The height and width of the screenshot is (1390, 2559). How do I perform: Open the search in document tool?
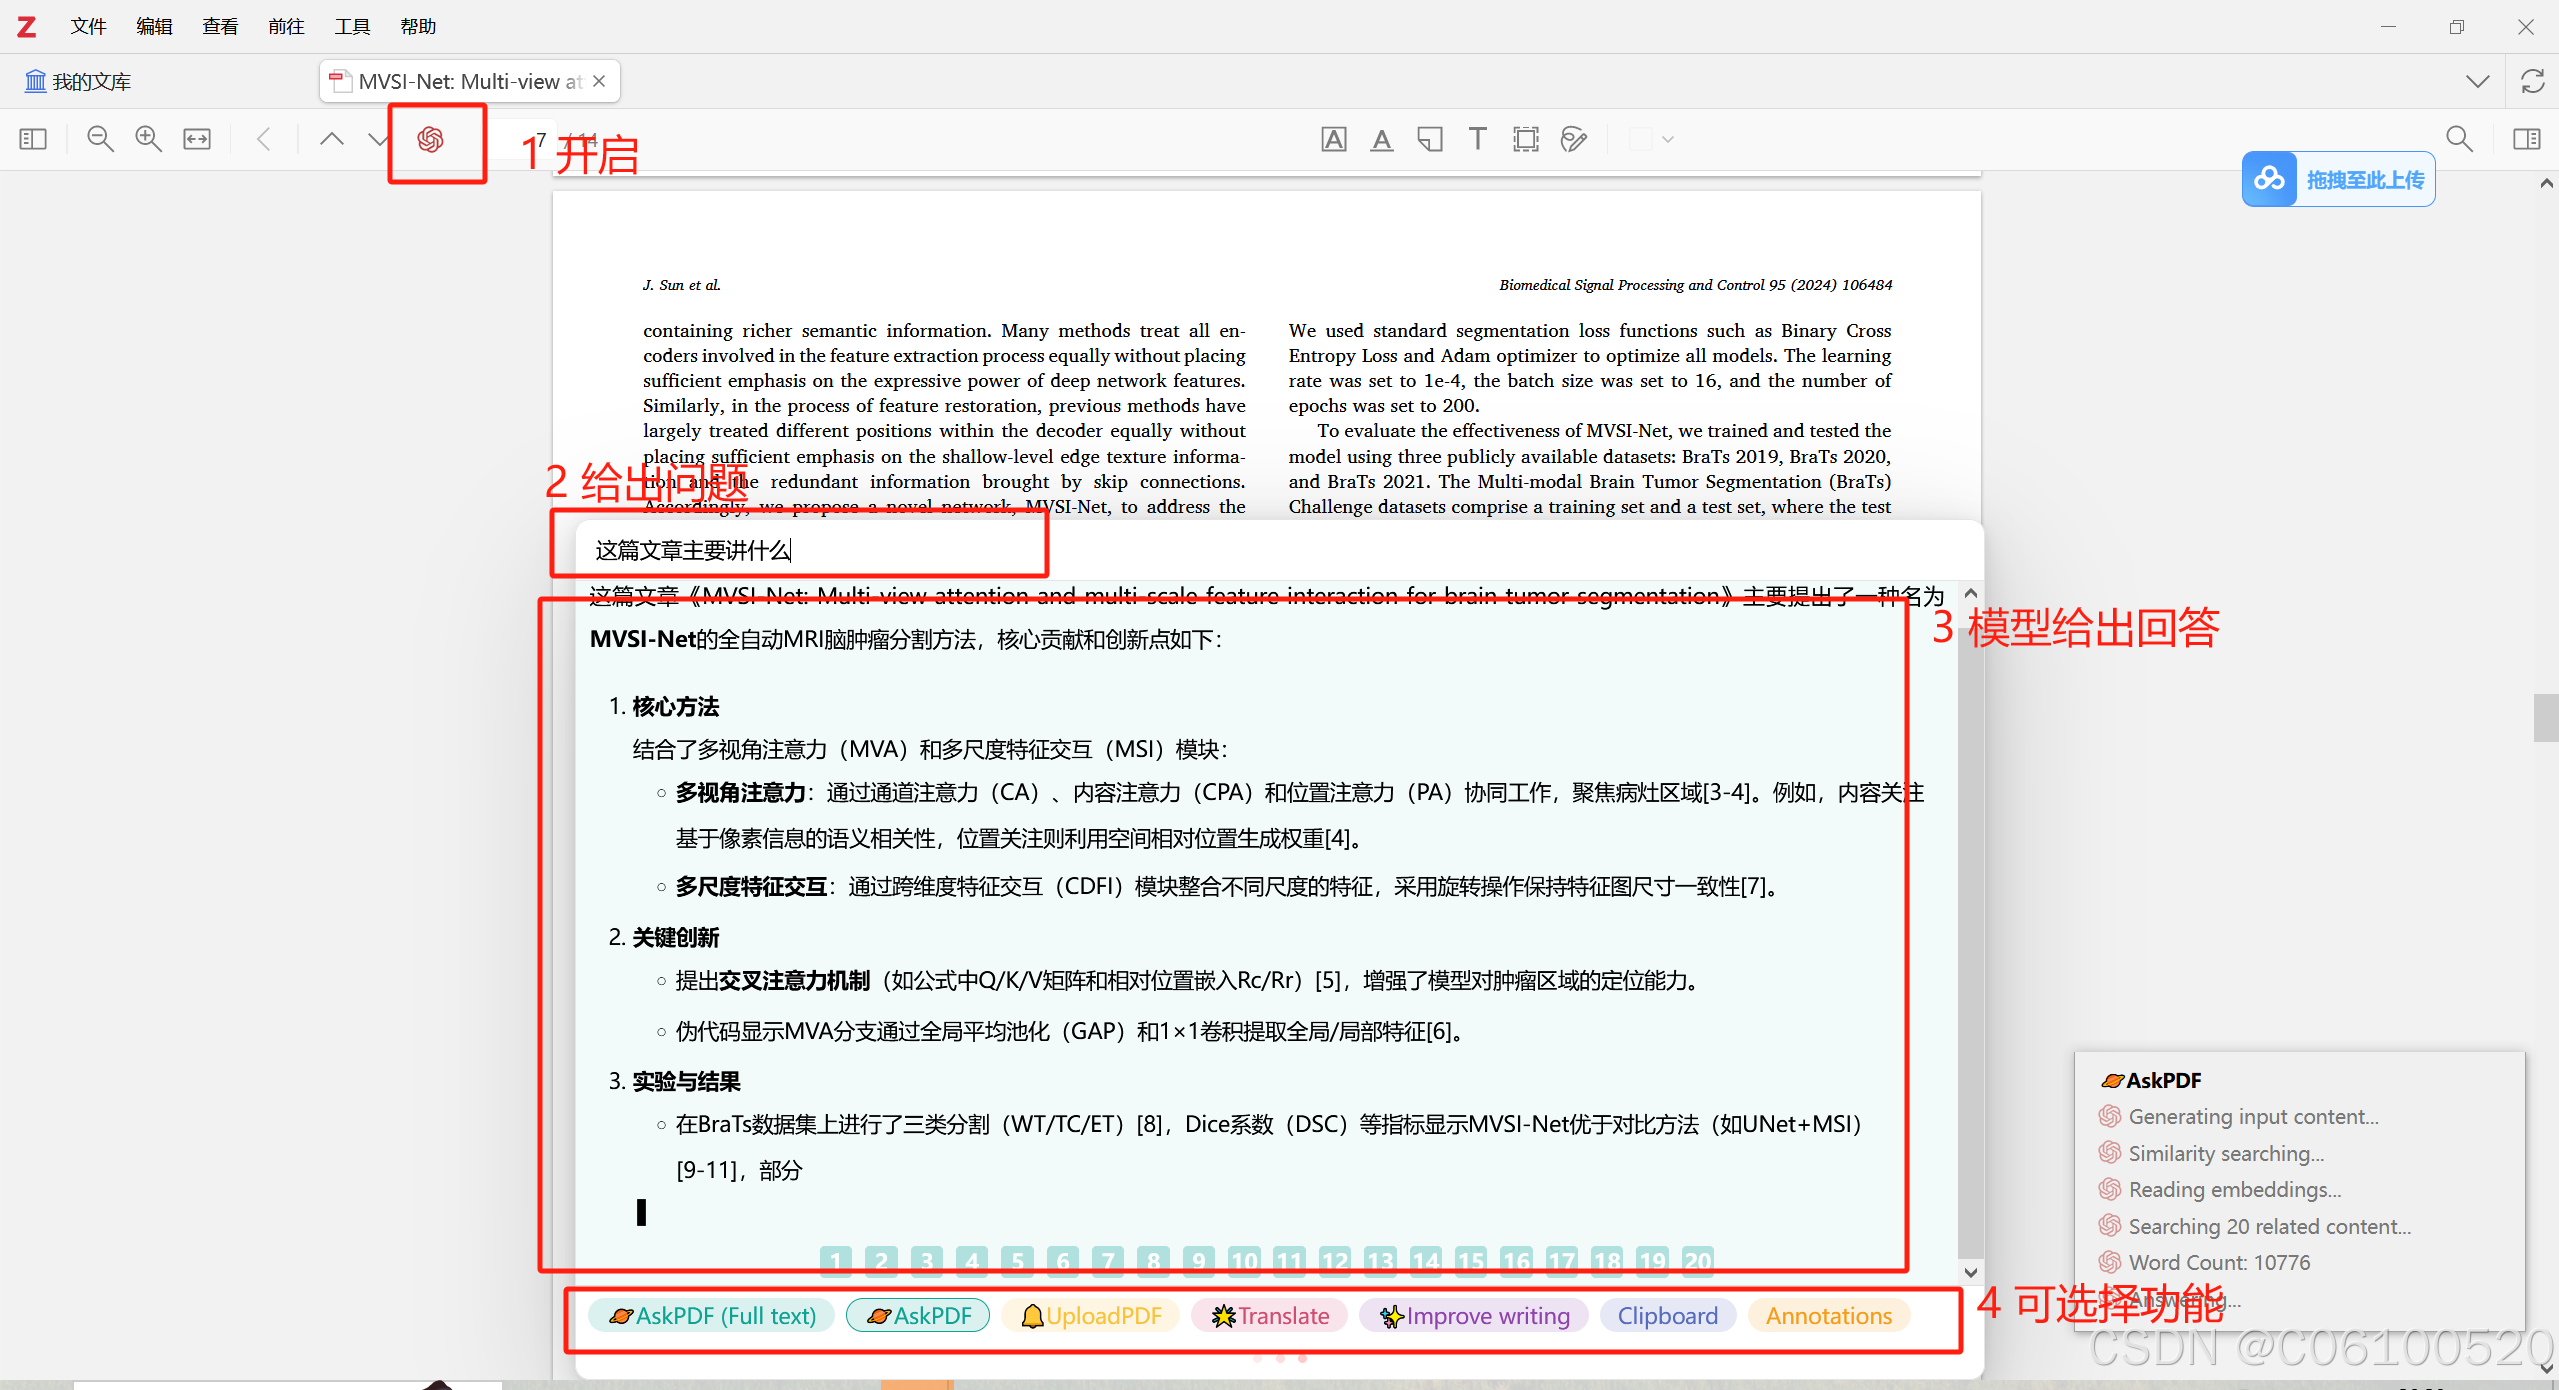(2459, 139)
